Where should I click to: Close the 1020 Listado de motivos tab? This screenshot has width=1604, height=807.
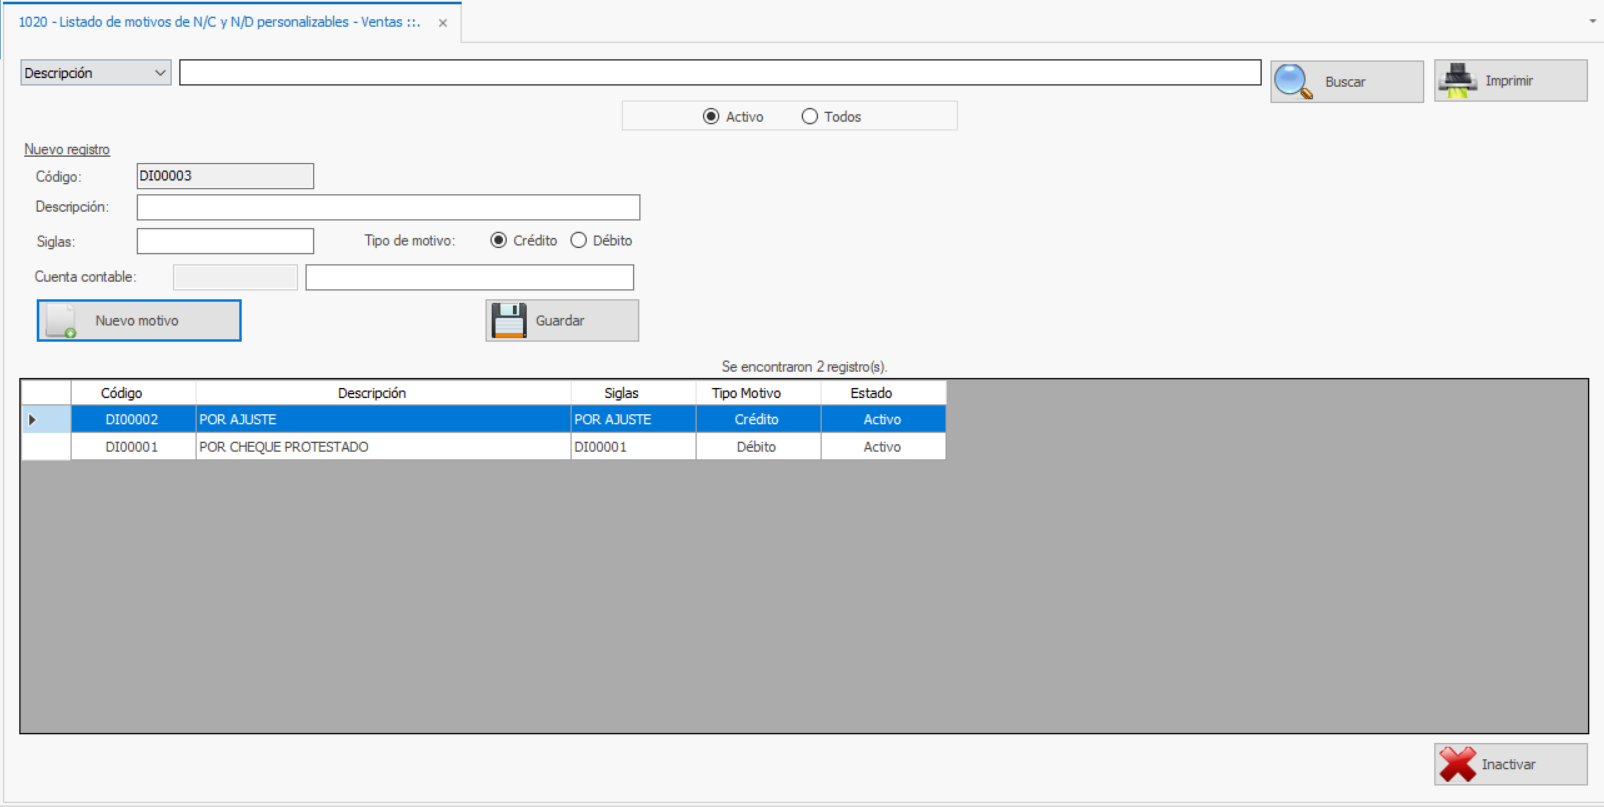pos(443,23)
